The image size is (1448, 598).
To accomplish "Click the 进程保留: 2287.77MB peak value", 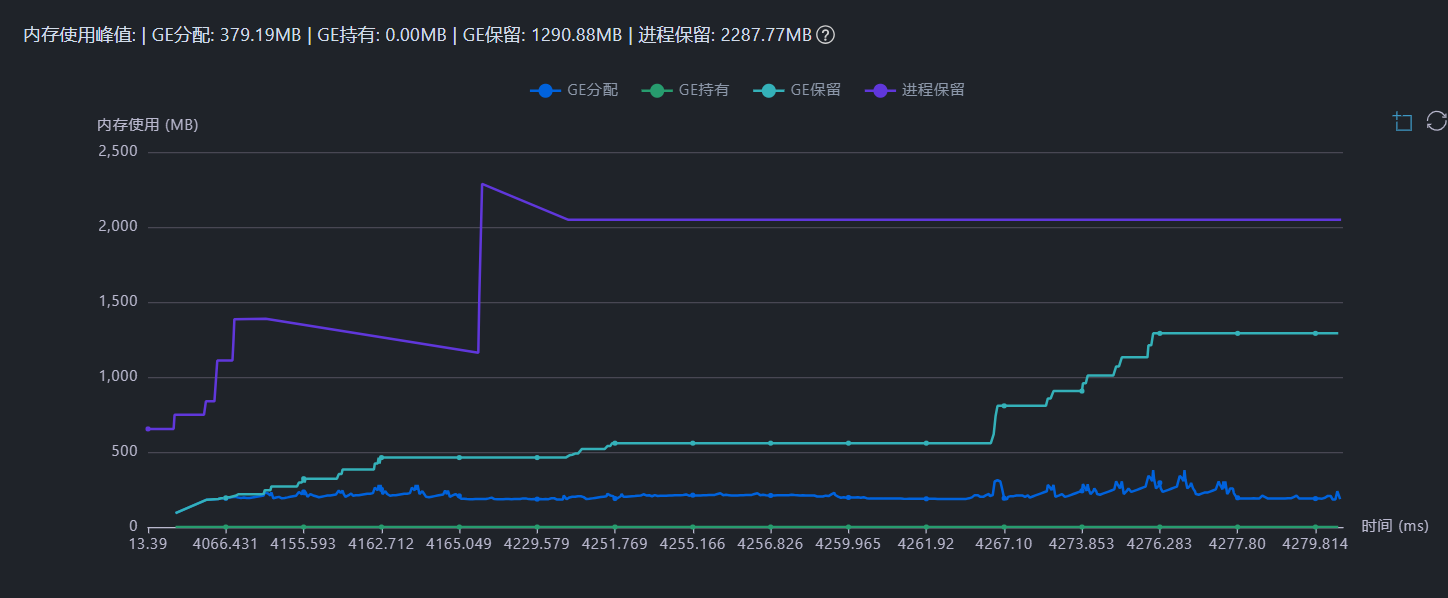I will [x=725, y=35].
